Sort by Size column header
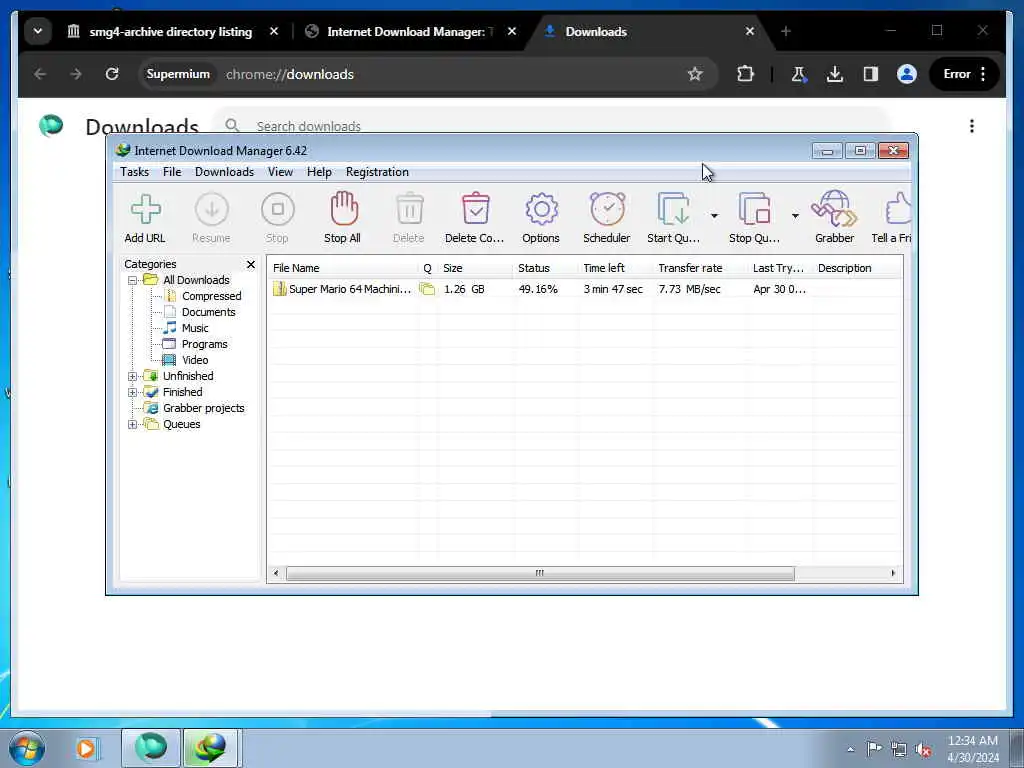The height and width of the screenshot is (768, 1024). click(475, 268)
